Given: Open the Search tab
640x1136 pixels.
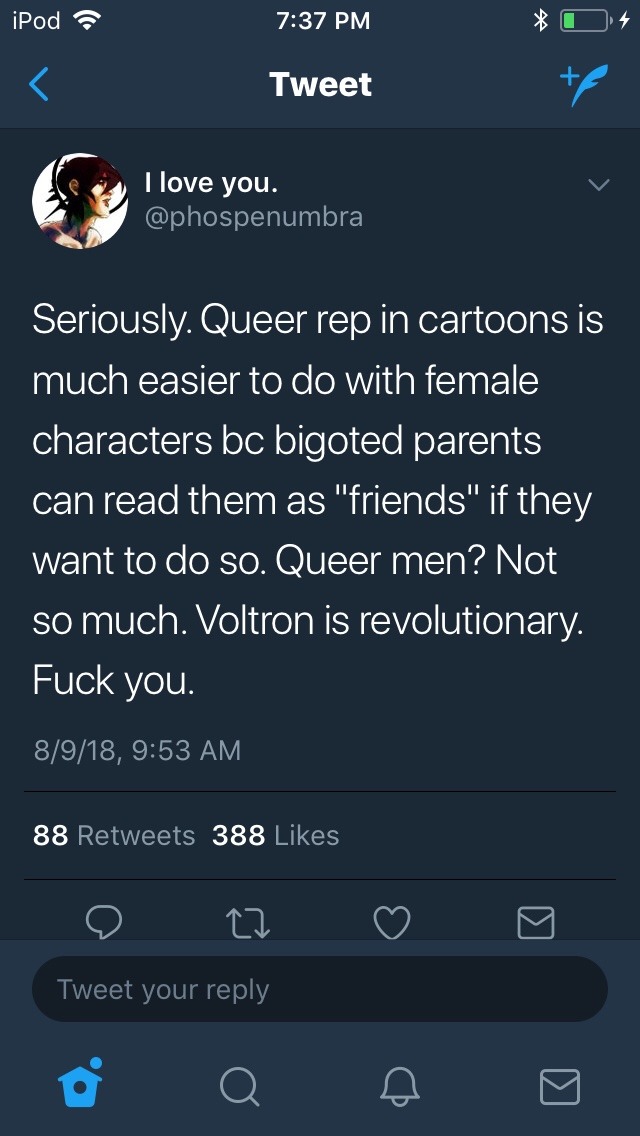Looking at the screenshot, I should point(239,1085).
